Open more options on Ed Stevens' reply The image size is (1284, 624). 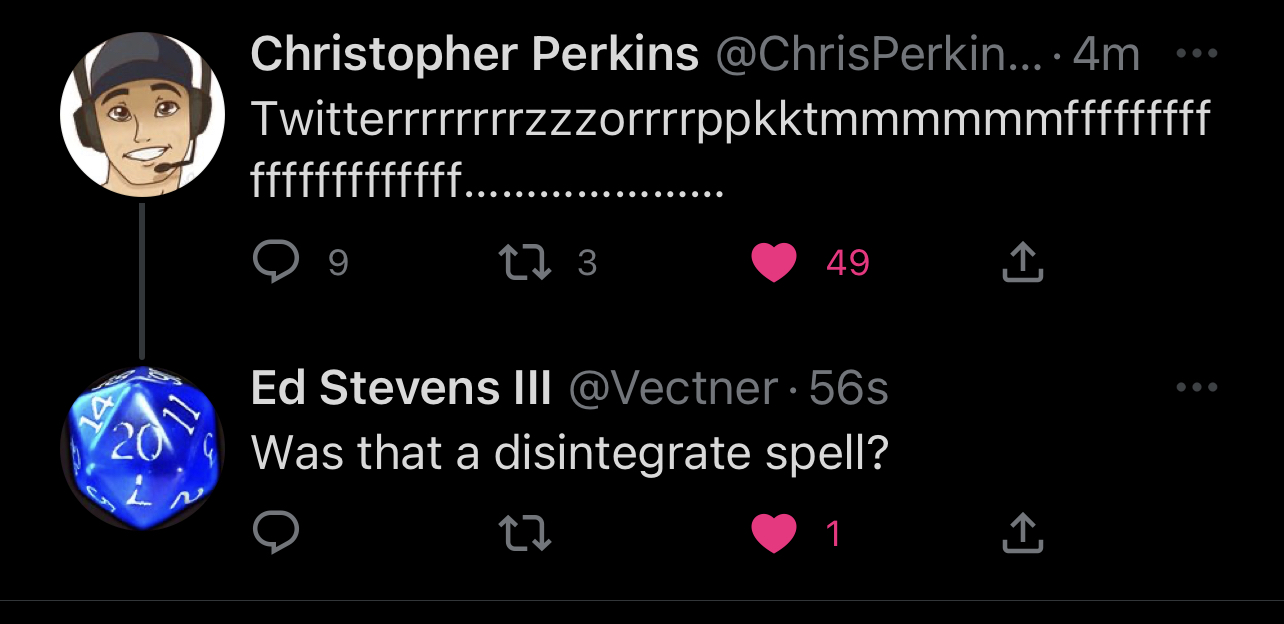tap(1196, 388)
